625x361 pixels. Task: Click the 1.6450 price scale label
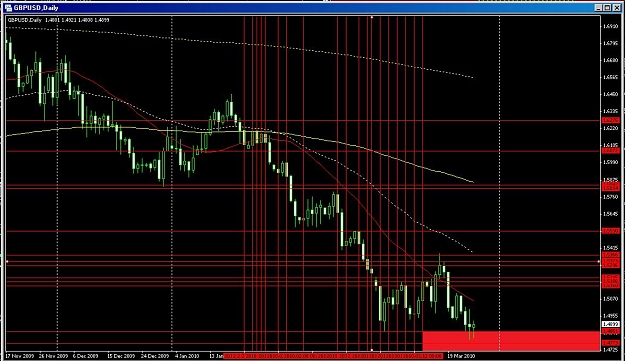611,94
